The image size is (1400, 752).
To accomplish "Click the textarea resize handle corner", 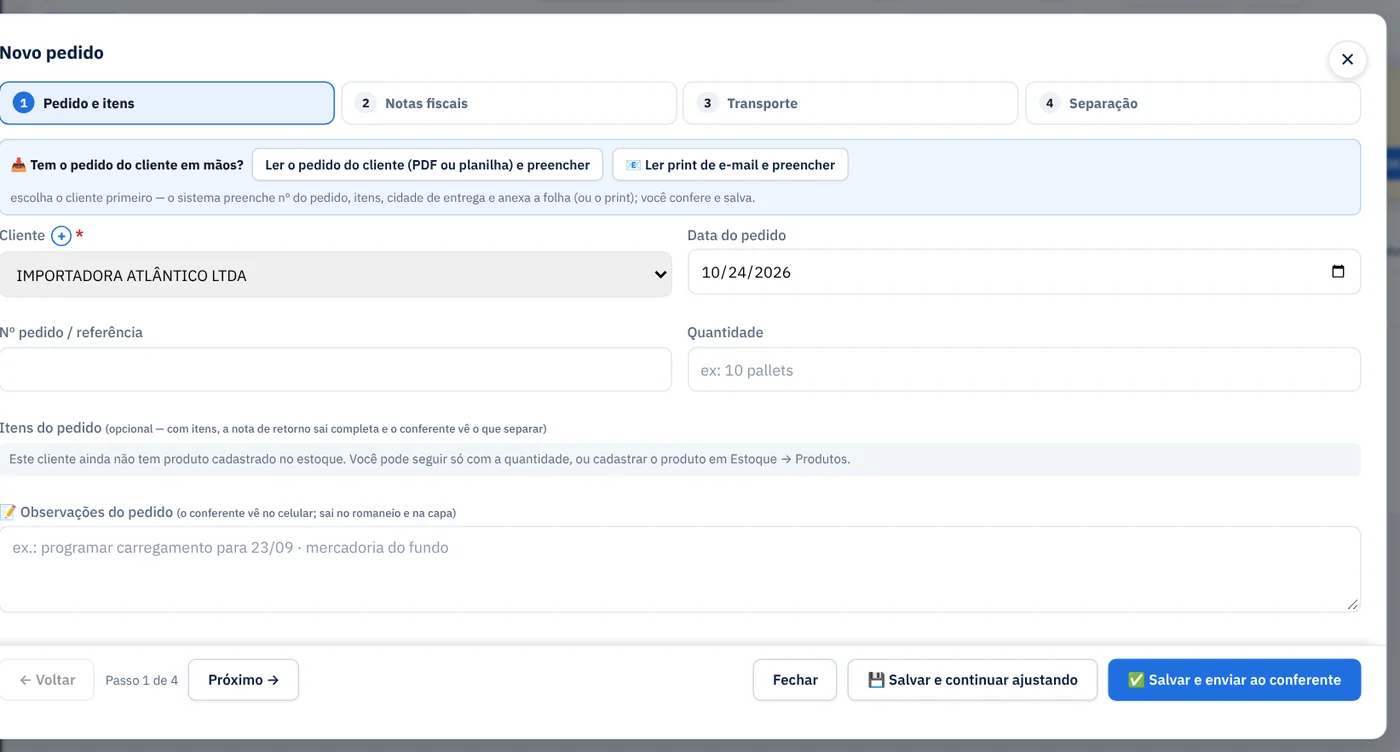I will [x=1353, y=604].
